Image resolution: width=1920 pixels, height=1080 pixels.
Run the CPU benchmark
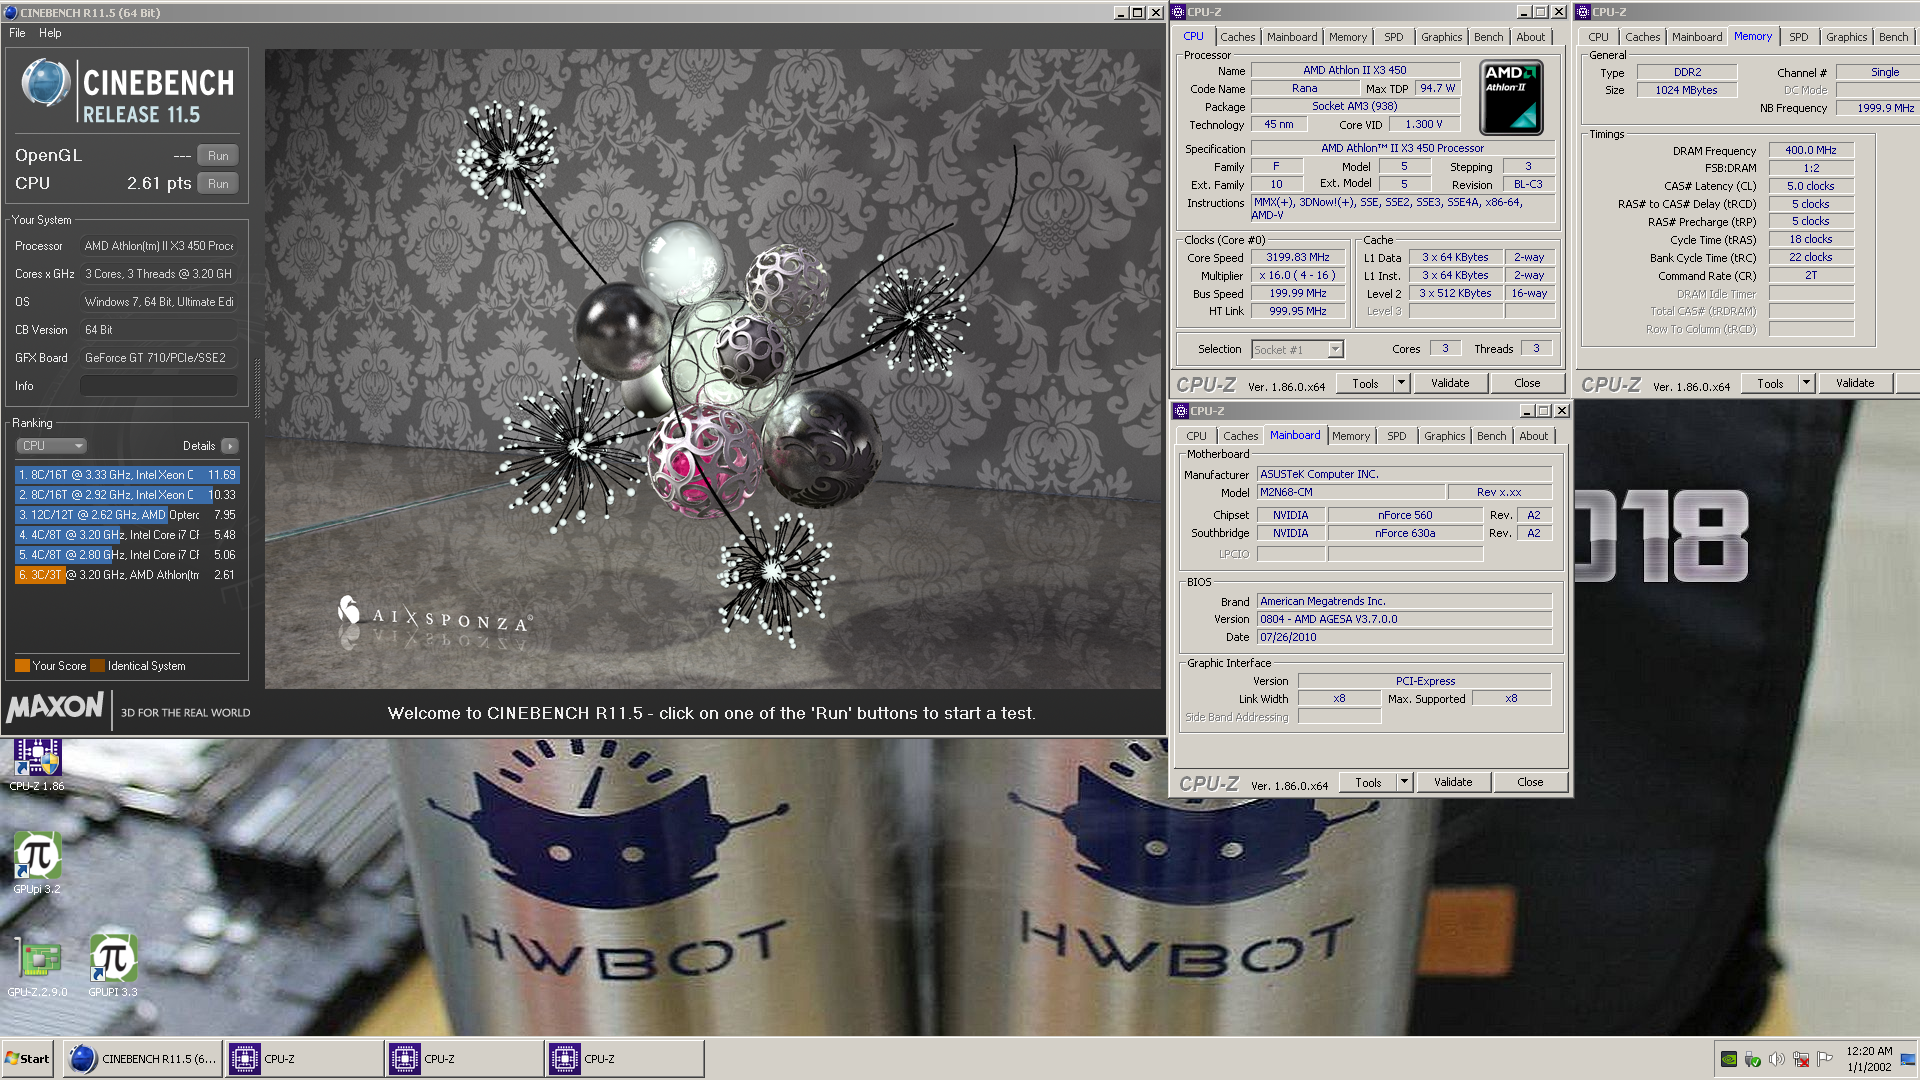[x=218, y=184]
